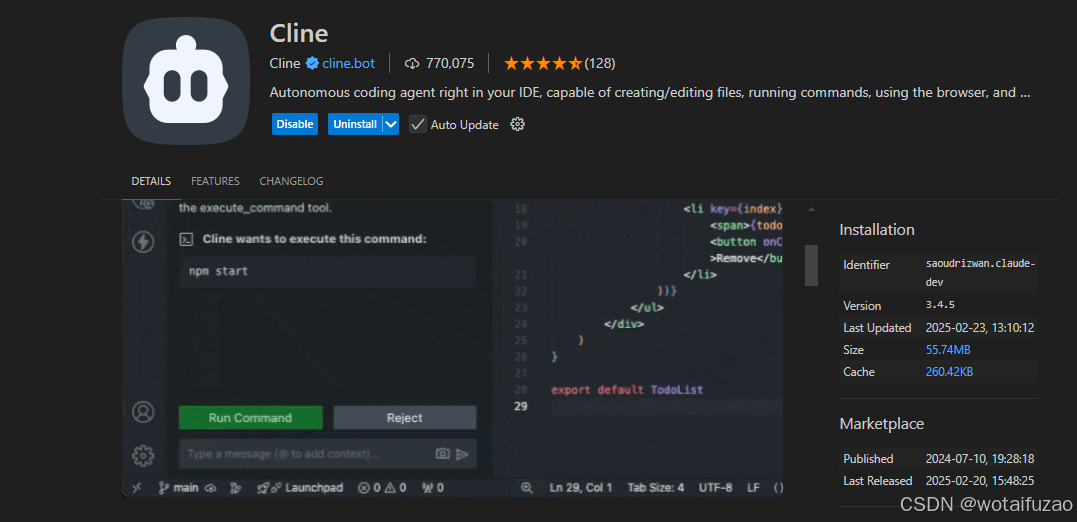
Task: Click the (128) ratings count
Action: pyautogui.click(x=600, y=64)
